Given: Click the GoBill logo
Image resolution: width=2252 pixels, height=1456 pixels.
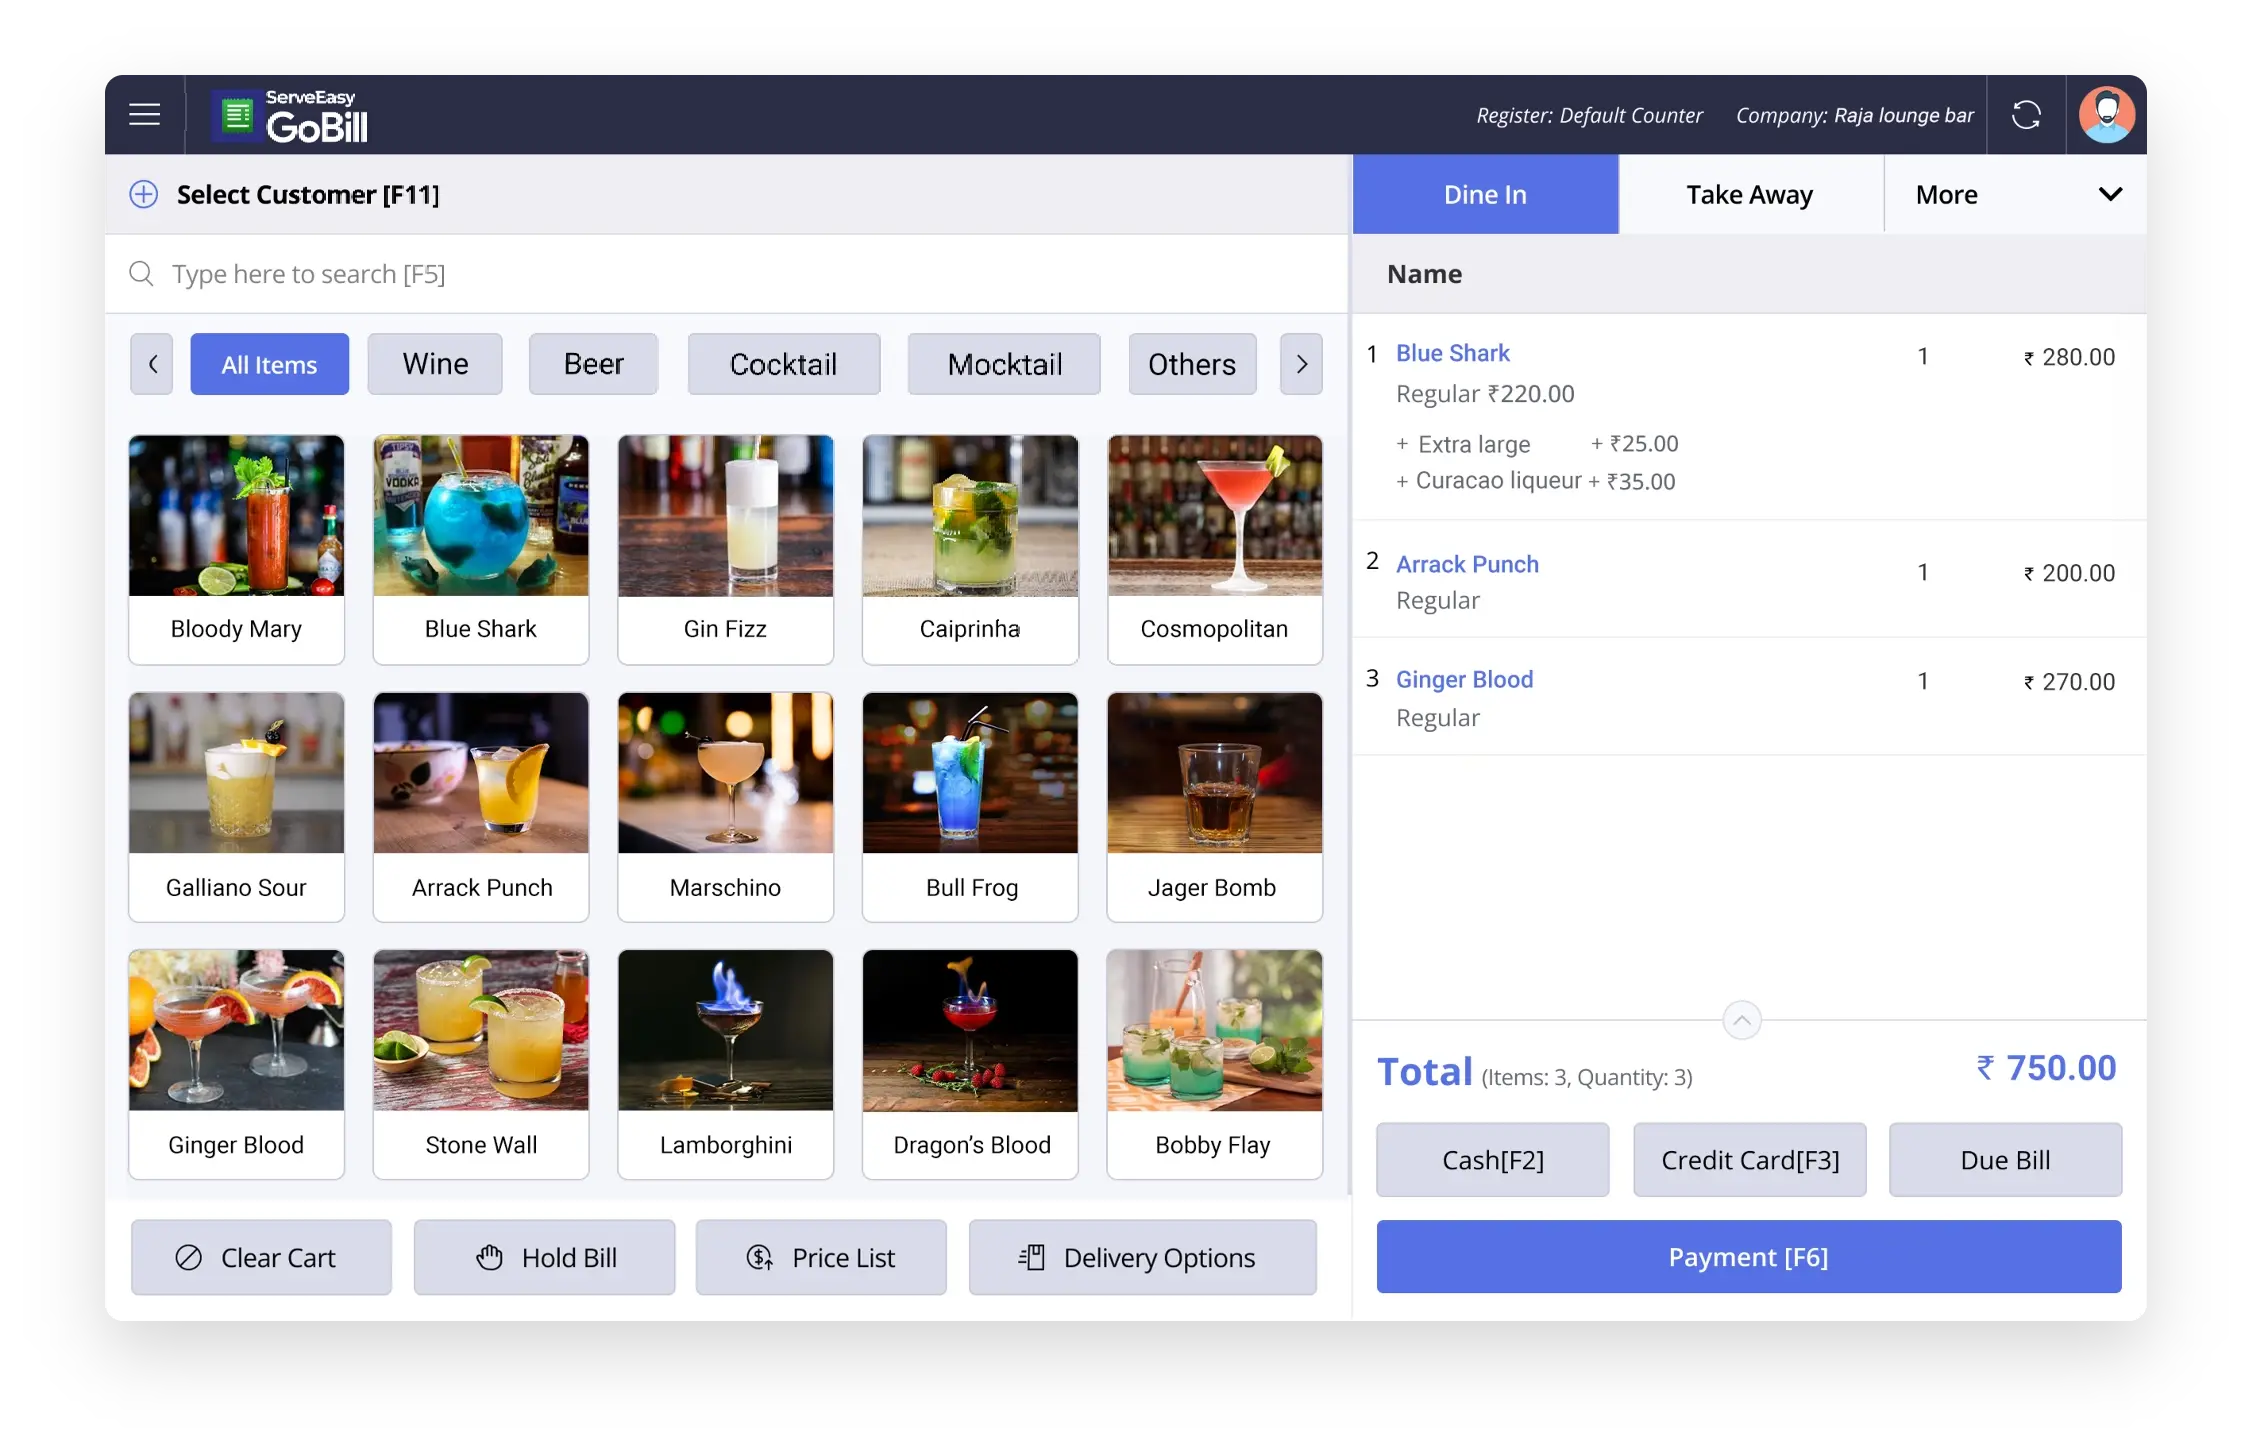Looking at the screenshot, I should pyautogui.click(x=291, y=116).
